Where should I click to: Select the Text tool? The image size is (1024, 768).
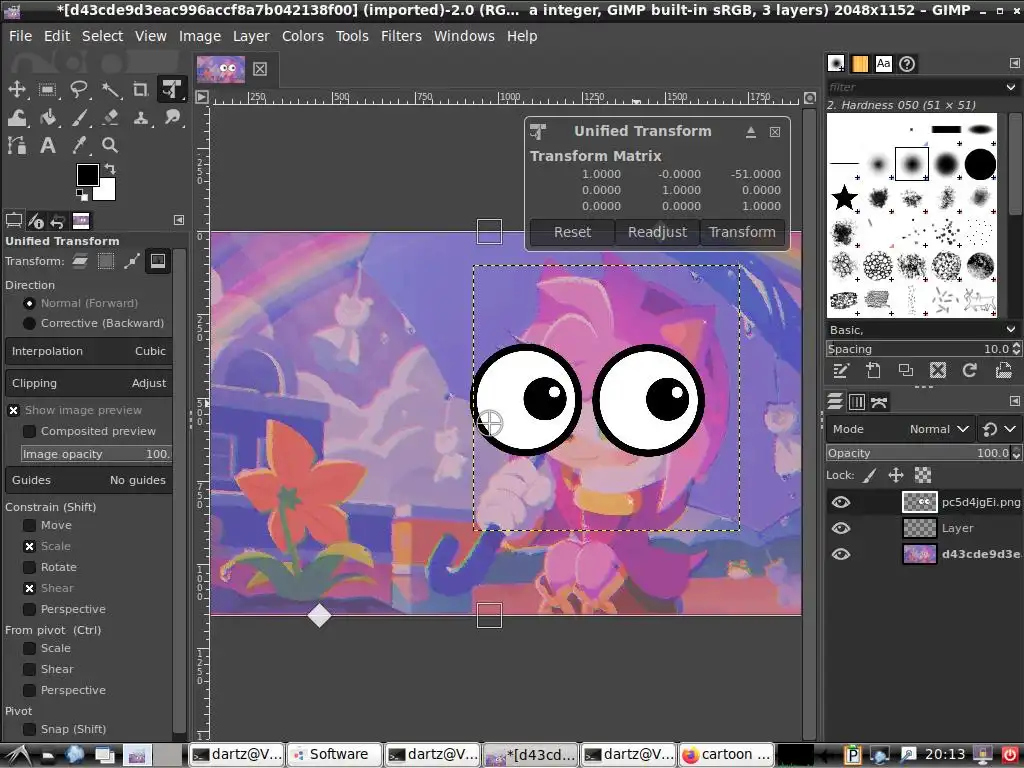tap(47, 145)
